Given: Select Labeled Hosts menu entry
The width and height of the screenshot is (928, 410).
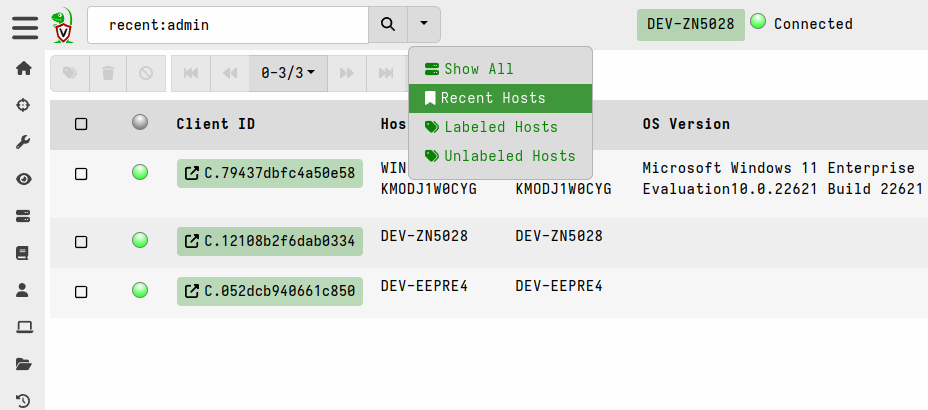Looking at the screenshot, I should tap(500, 127).
